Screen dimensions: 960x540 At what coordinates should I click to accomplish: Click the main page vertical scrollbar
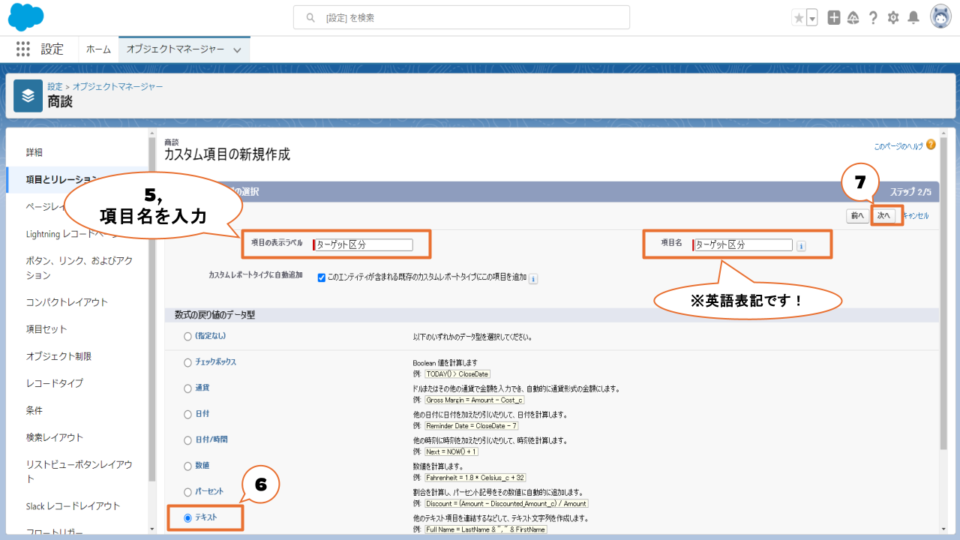pyautogui.click(x=943, y=294)
